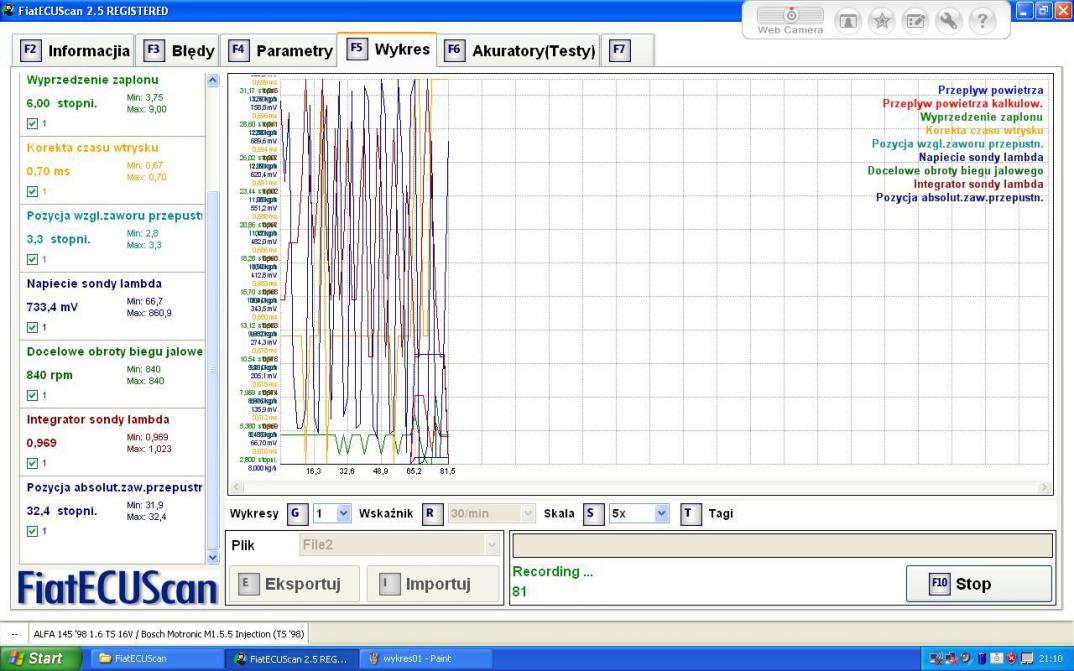This screenshot has height=671, width=1074.
Task: Click the ALFA 145 ECU status bar text
Action: point(169,634)
